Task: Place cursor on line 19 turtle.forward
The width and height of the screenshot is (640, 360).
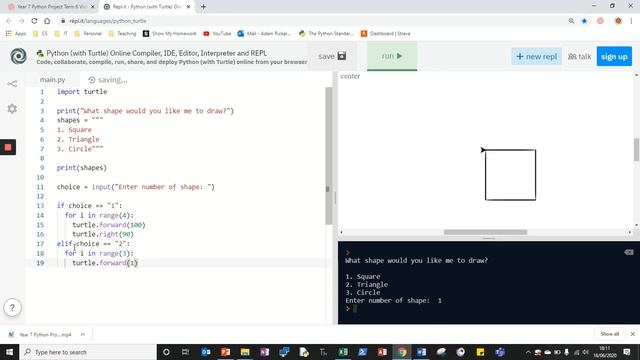Action: pos(105,263)
